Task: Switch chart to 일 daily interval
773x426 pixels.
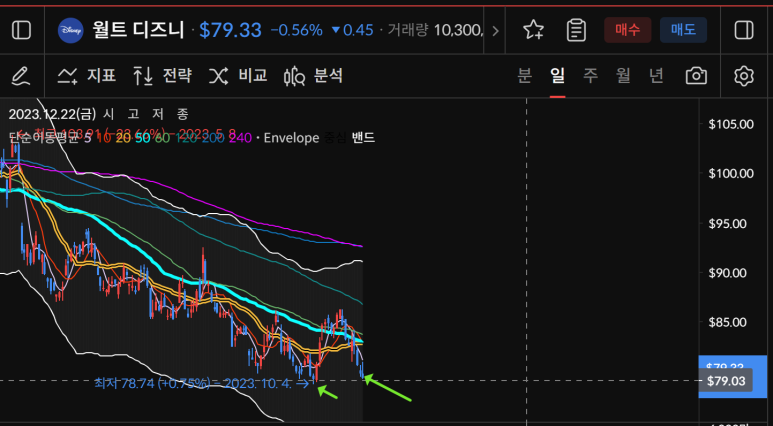Action: [x=558, y=76]
